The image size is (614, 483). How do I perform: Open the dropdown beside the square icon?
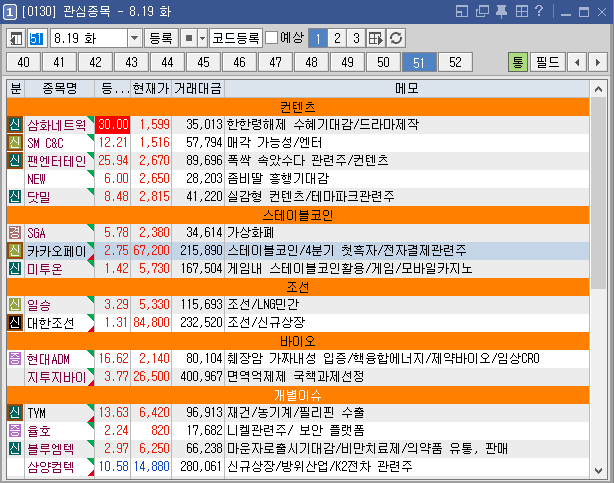click(x=202, y=38)
